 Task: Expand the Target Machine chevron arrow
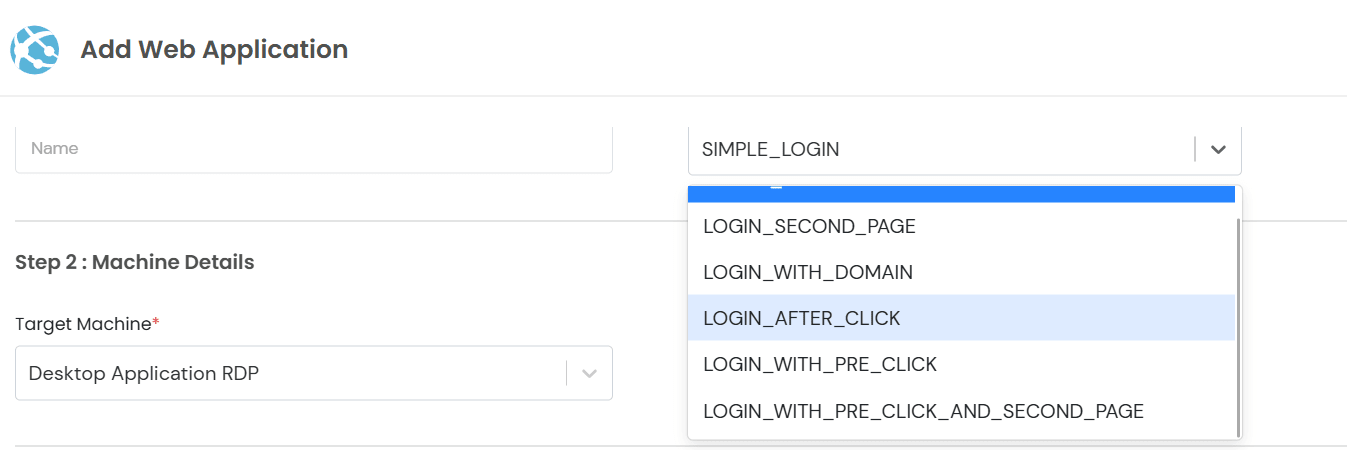point(590,373)
